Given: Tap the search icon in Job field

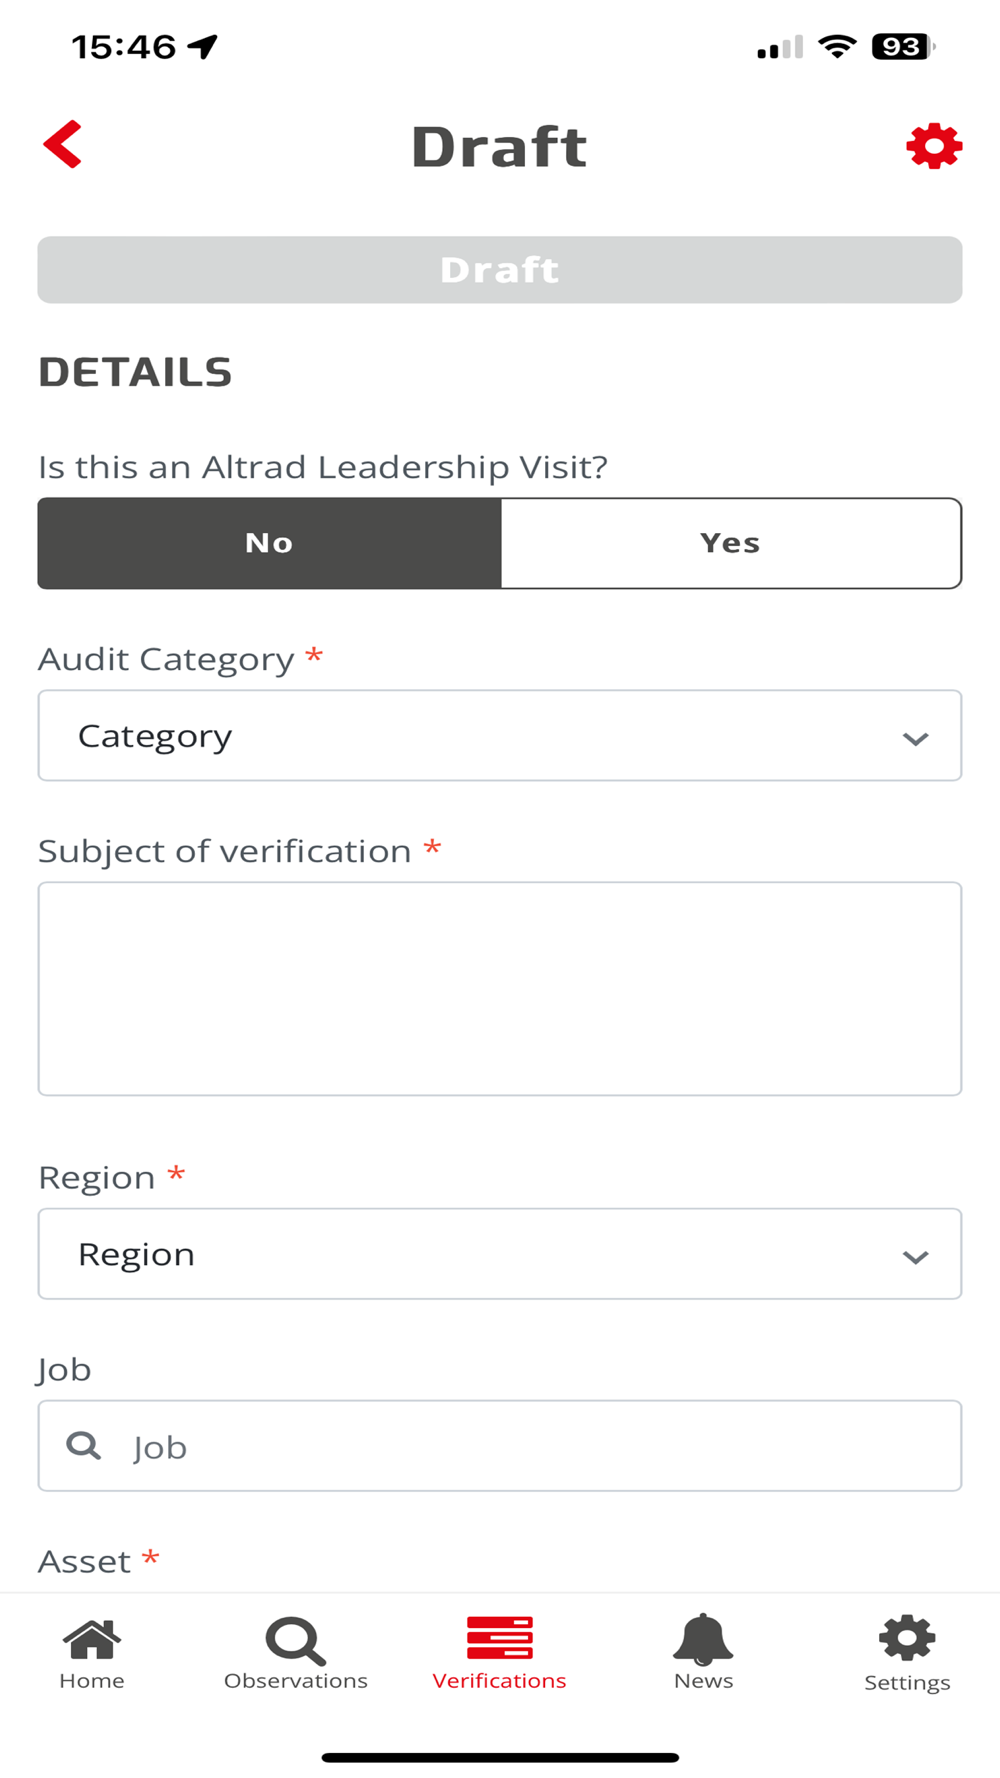Looking at the screenshot, I should point(83,1446).
